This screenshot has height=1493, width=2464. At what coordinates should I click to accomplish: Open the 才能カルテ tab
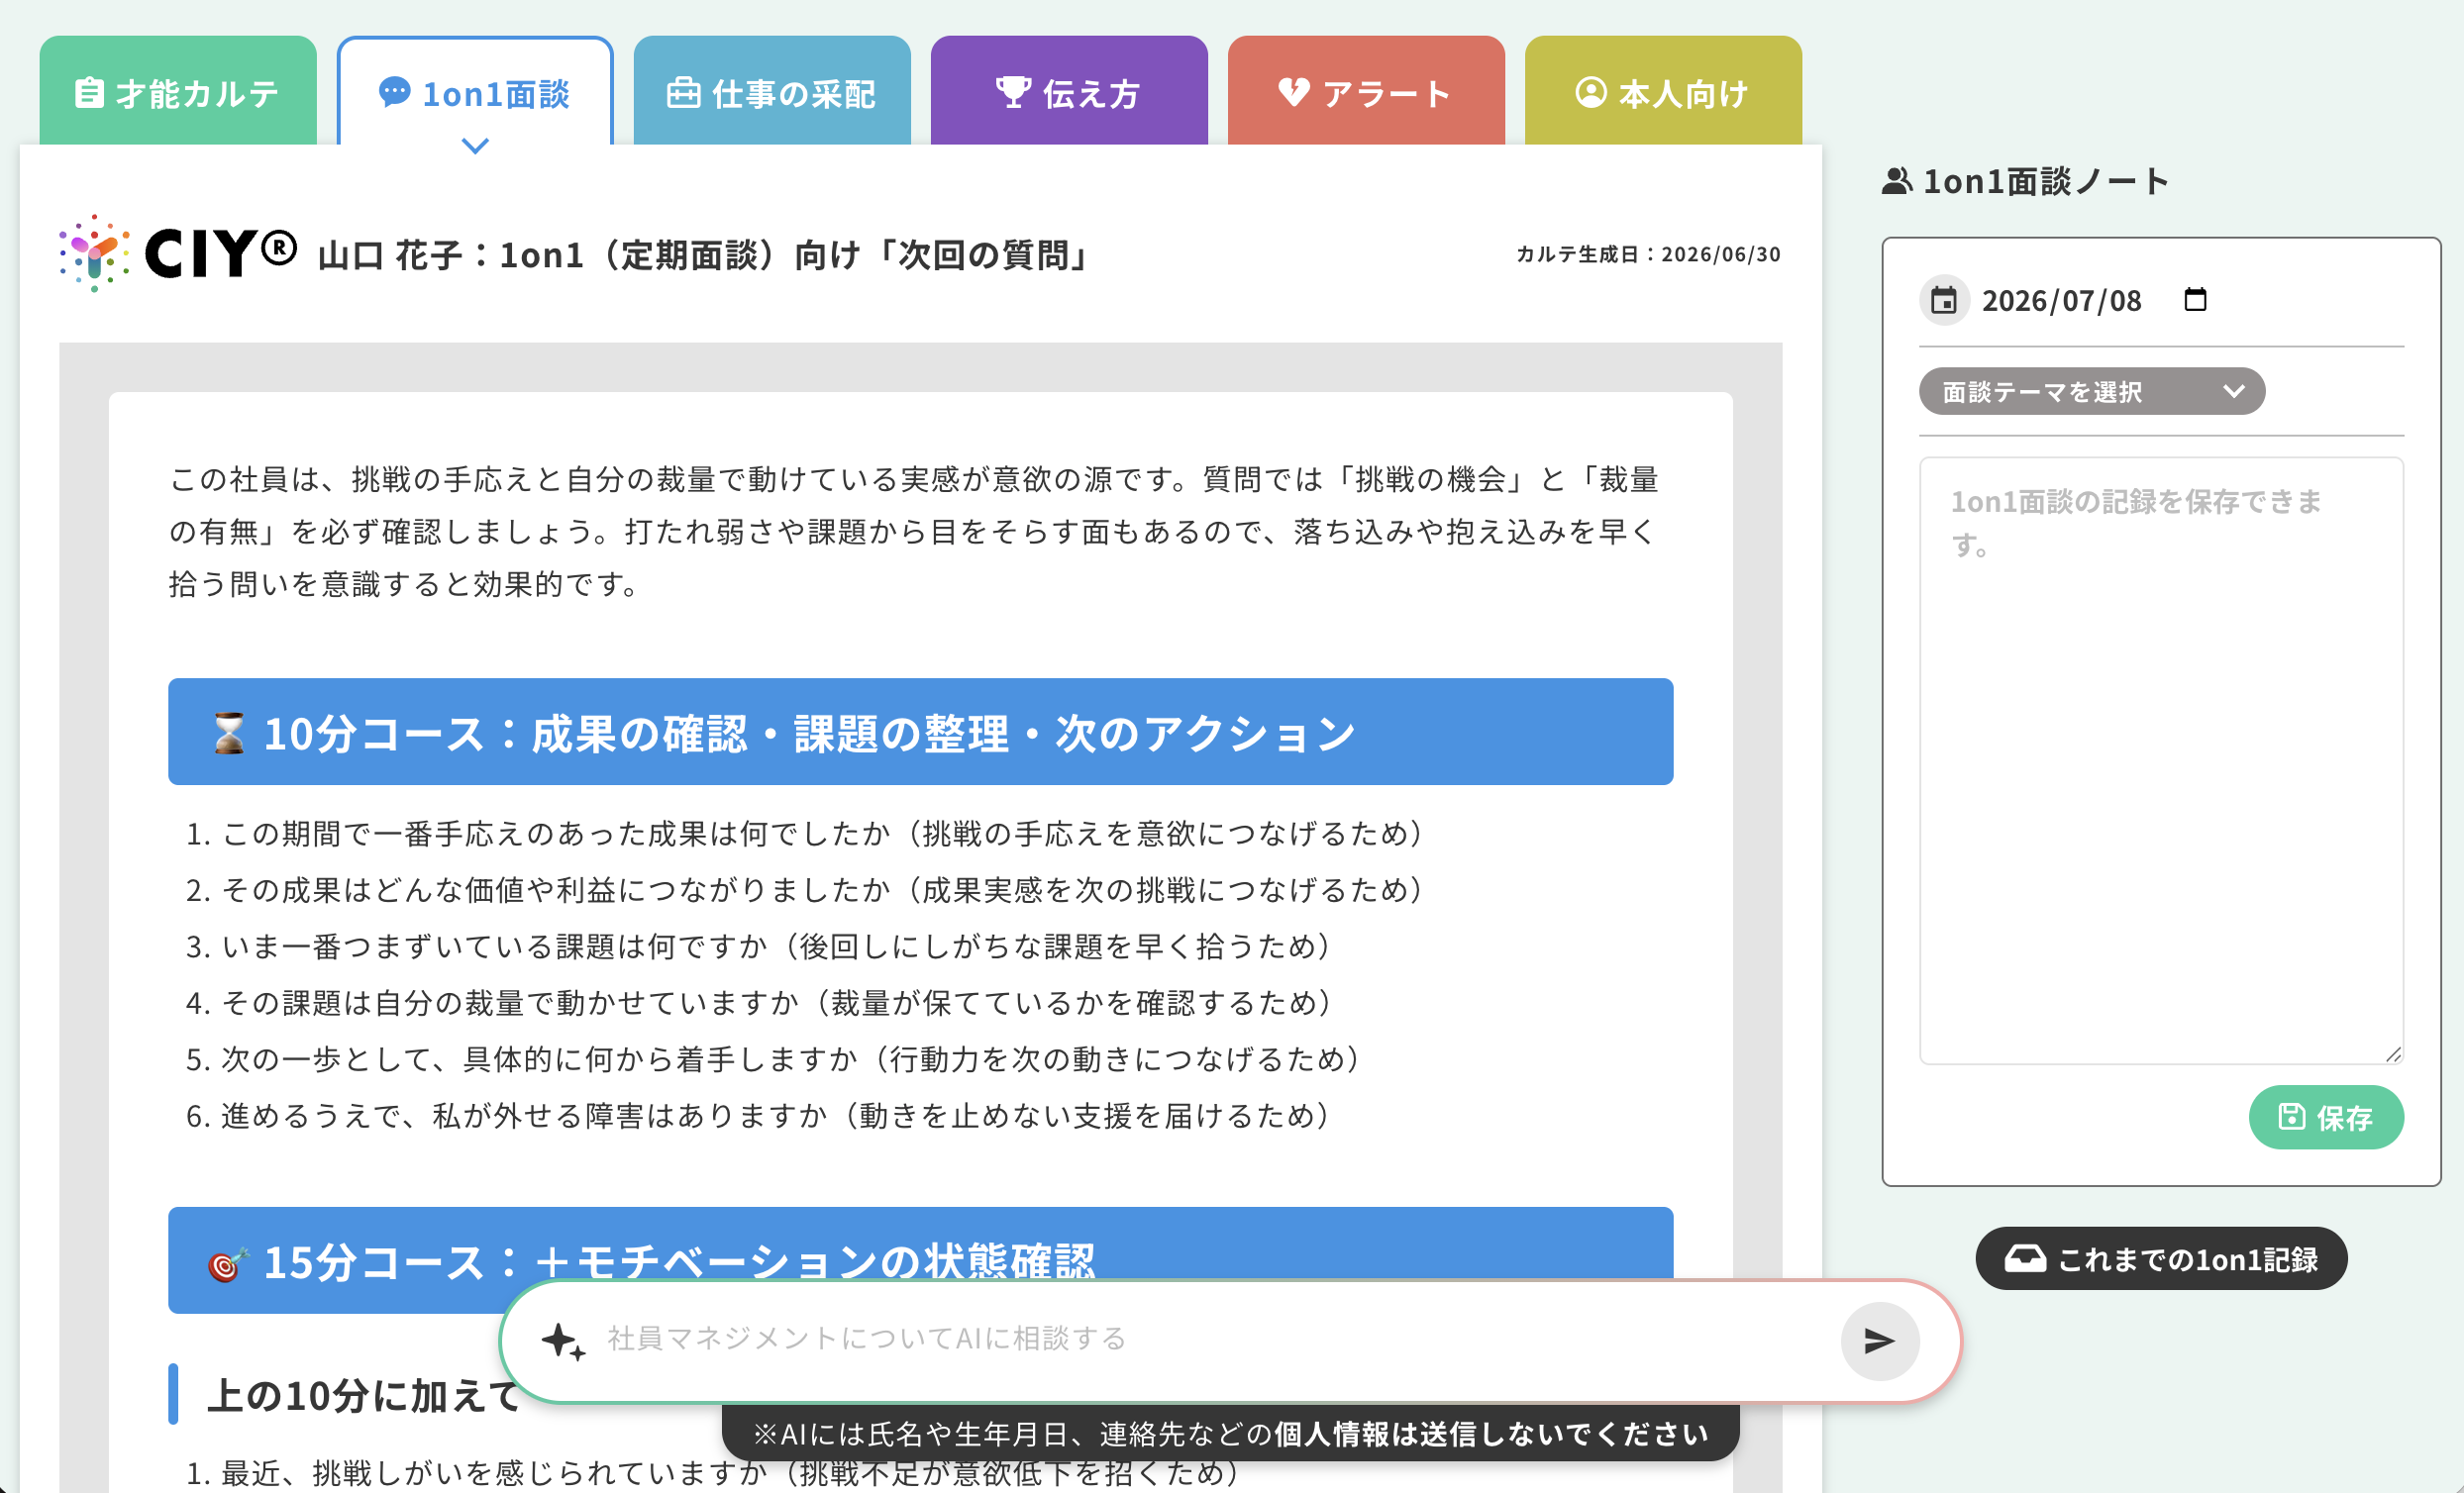pyautogui.click(x=178, y=92)
